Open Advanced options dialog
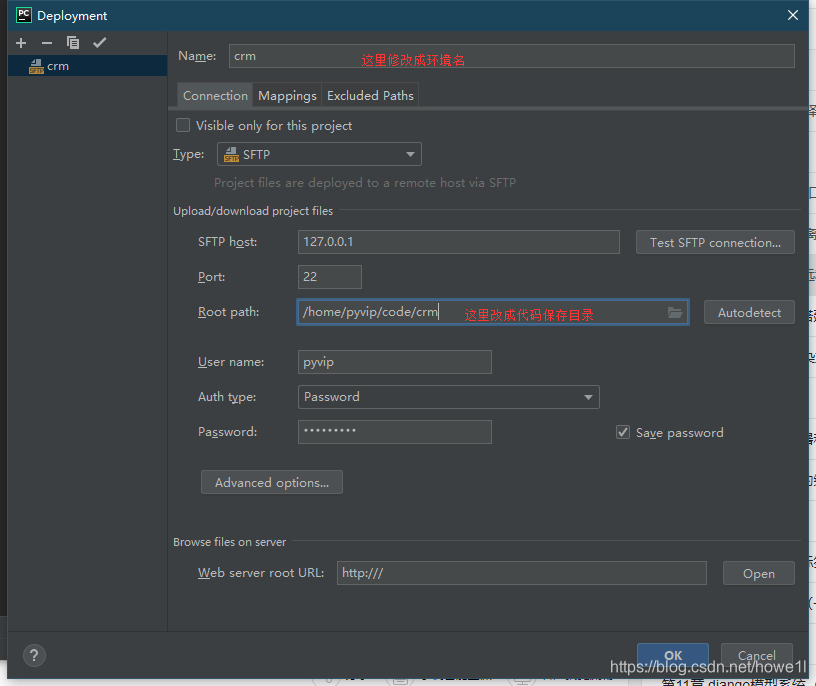 [x=272, y=482]
